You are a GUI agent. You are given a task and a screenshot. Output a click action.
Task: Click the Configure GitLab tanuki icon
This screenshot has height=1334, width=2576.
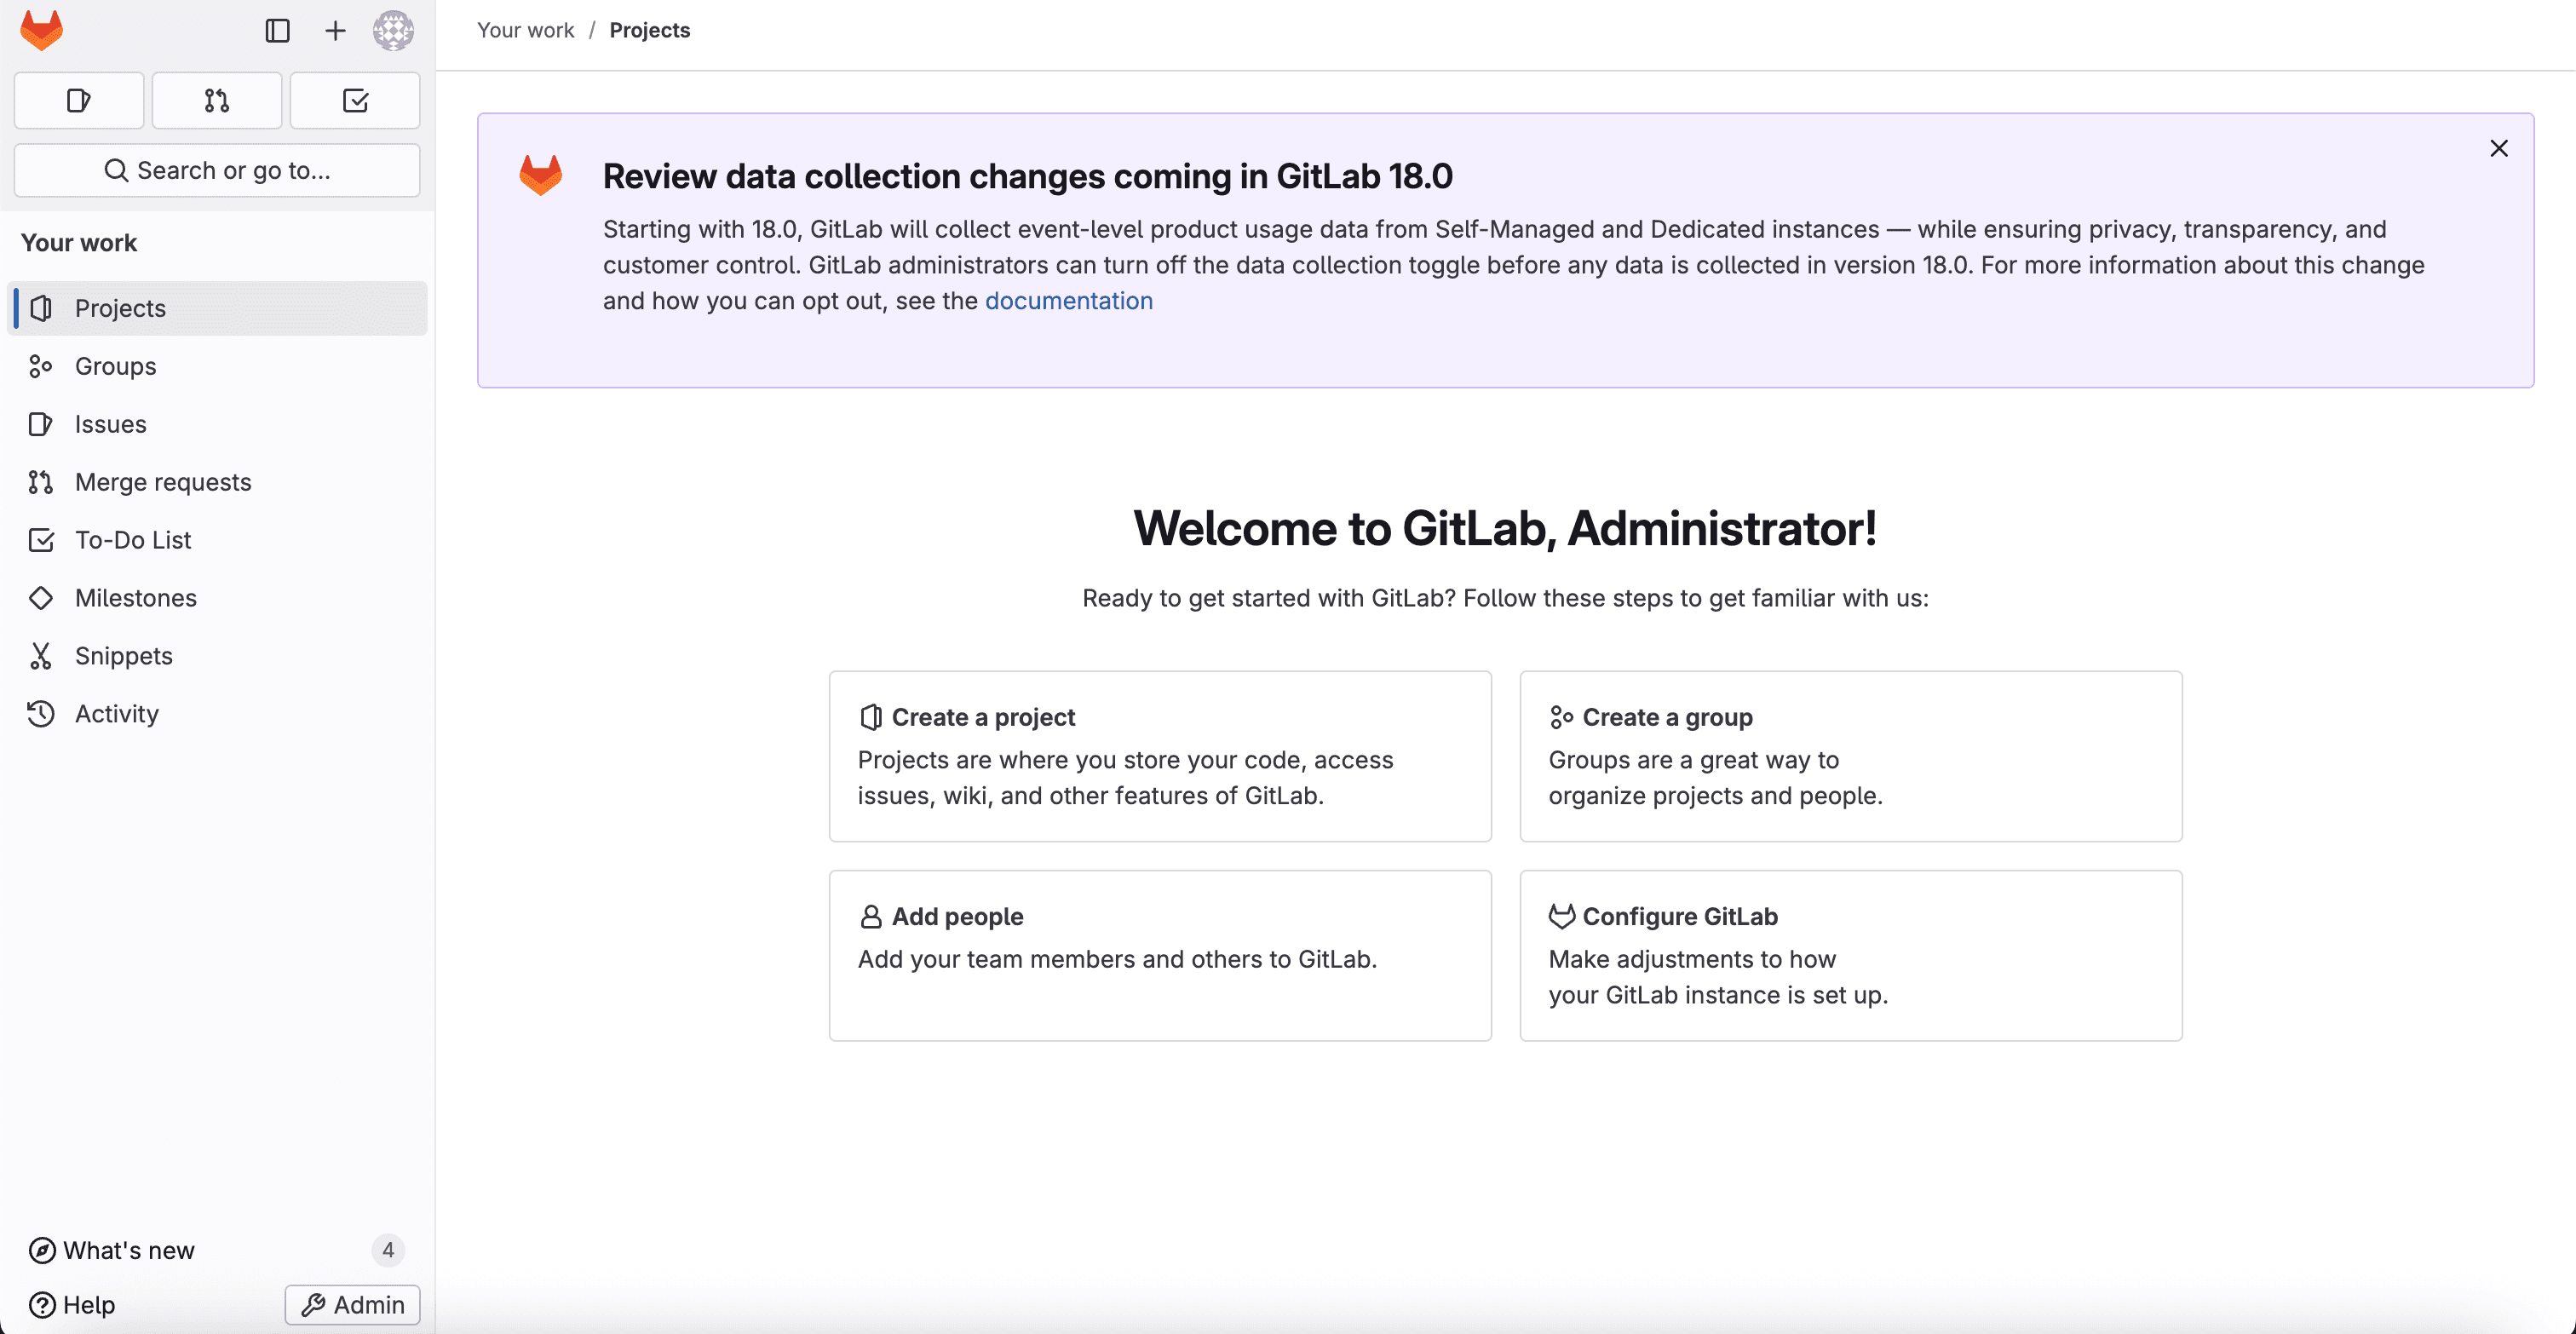1561,916
